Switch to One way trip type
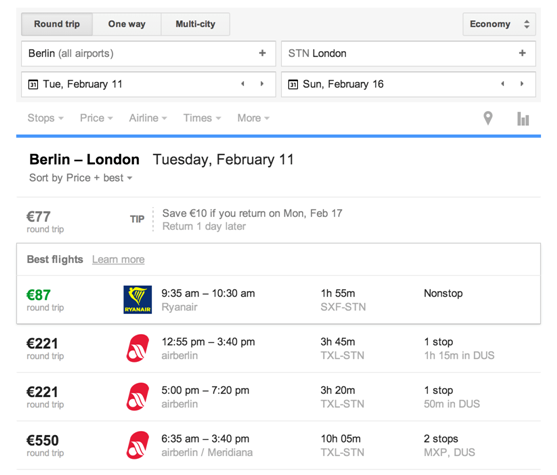This screenshot has height=475, width=557. tap(127, 24)
